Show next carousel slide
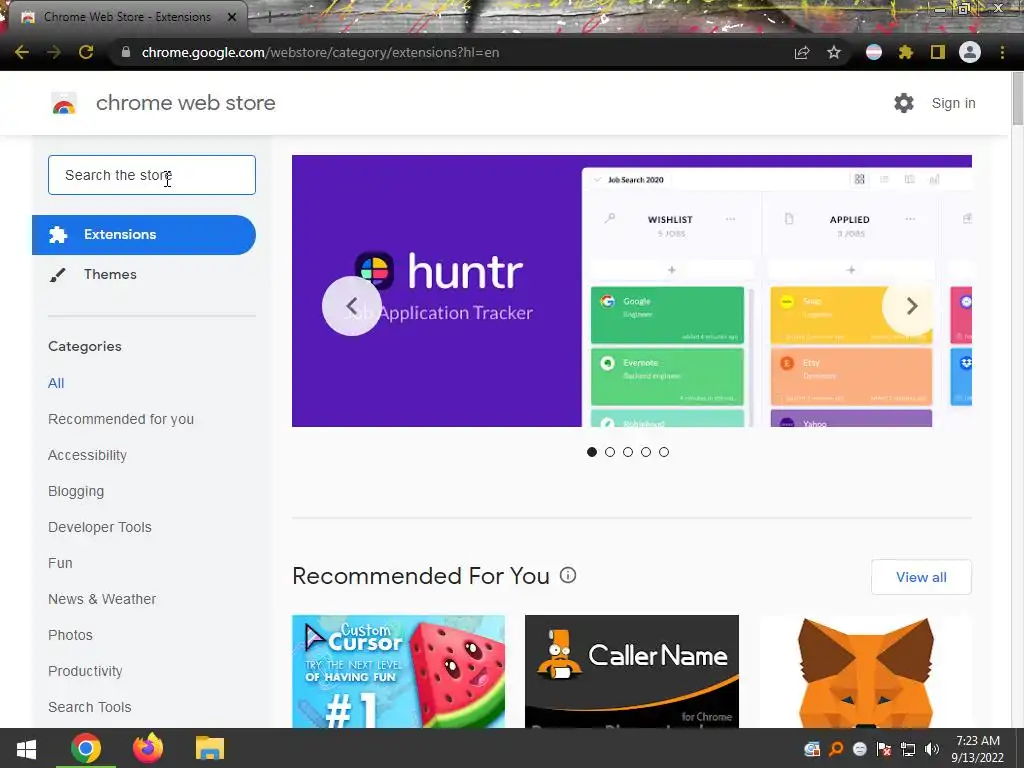Viewport: 1024px width, 768px height. click(912, 306)
